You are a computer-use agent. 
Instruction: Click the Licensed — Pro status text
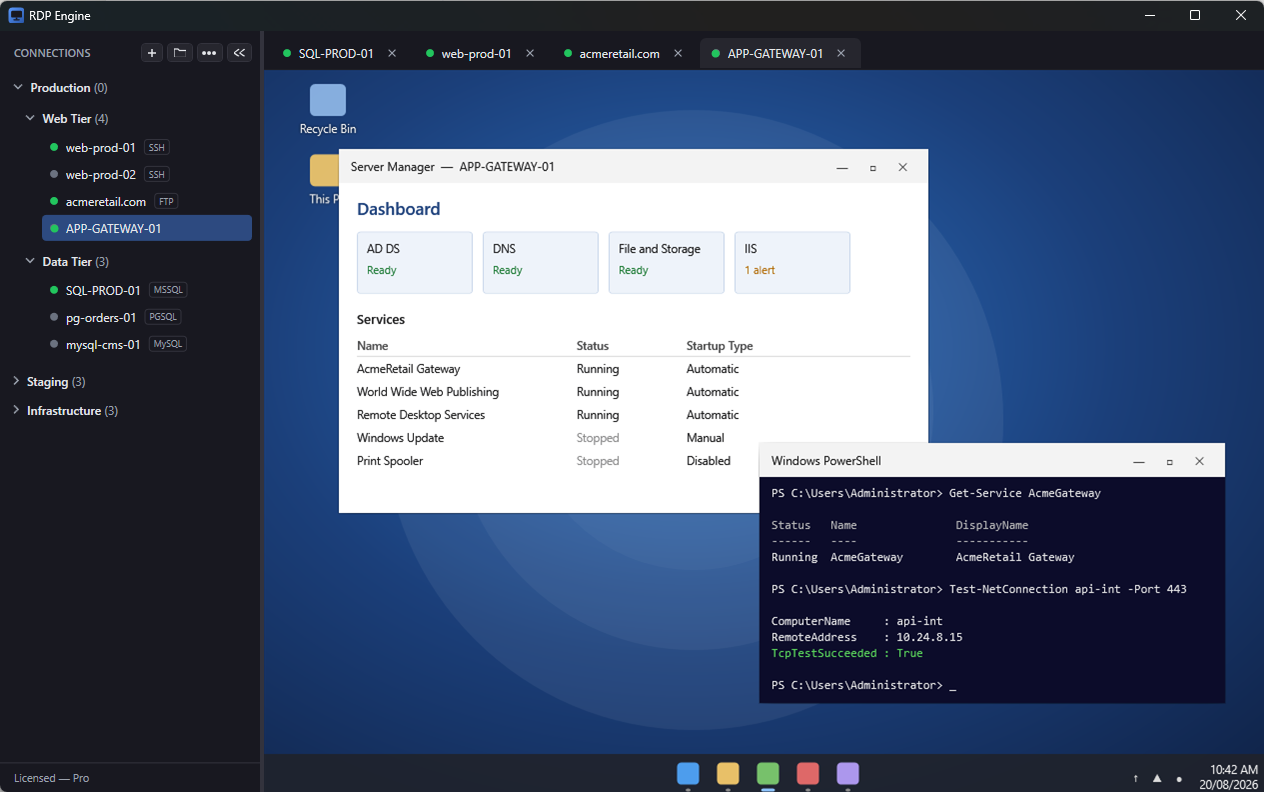[x=51, y=778]
